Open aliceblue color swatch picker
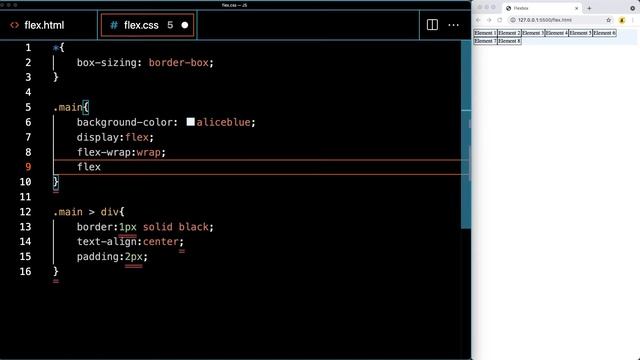This screenshot has height=360, width=640. click(191, 122)
